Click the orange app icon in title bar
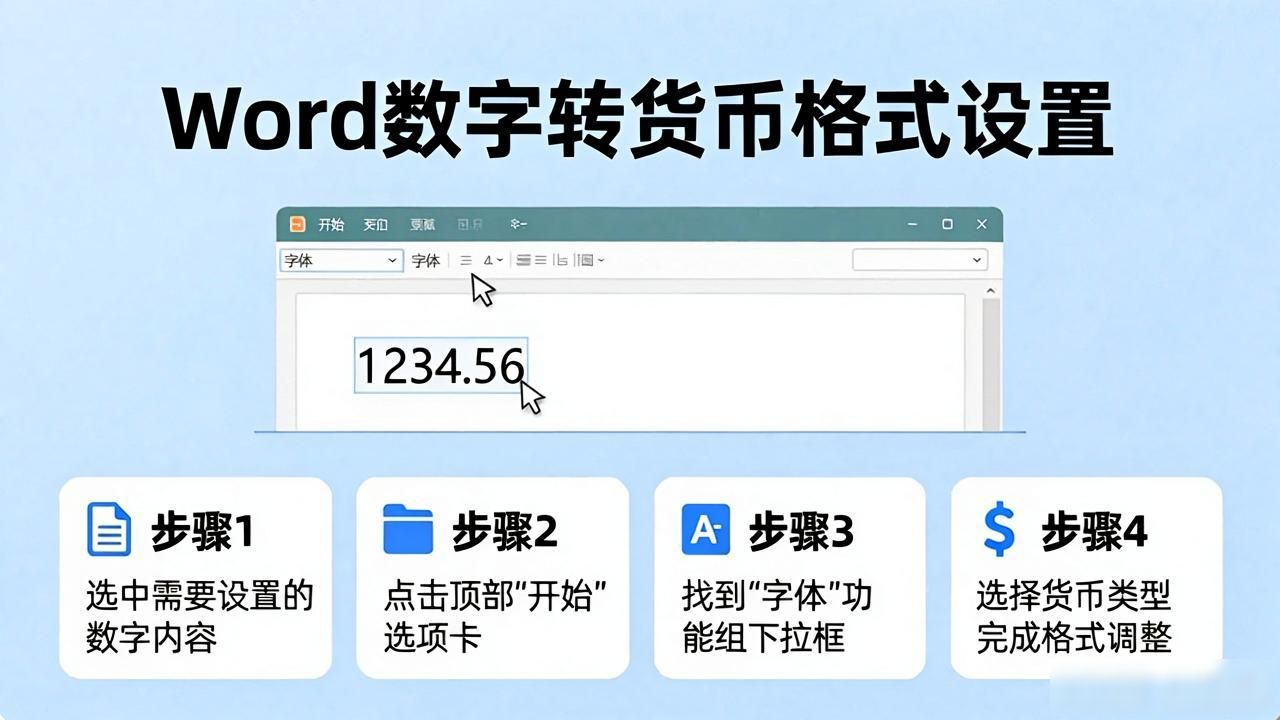This screenshot has width=1280, height=720. (297, 224)
